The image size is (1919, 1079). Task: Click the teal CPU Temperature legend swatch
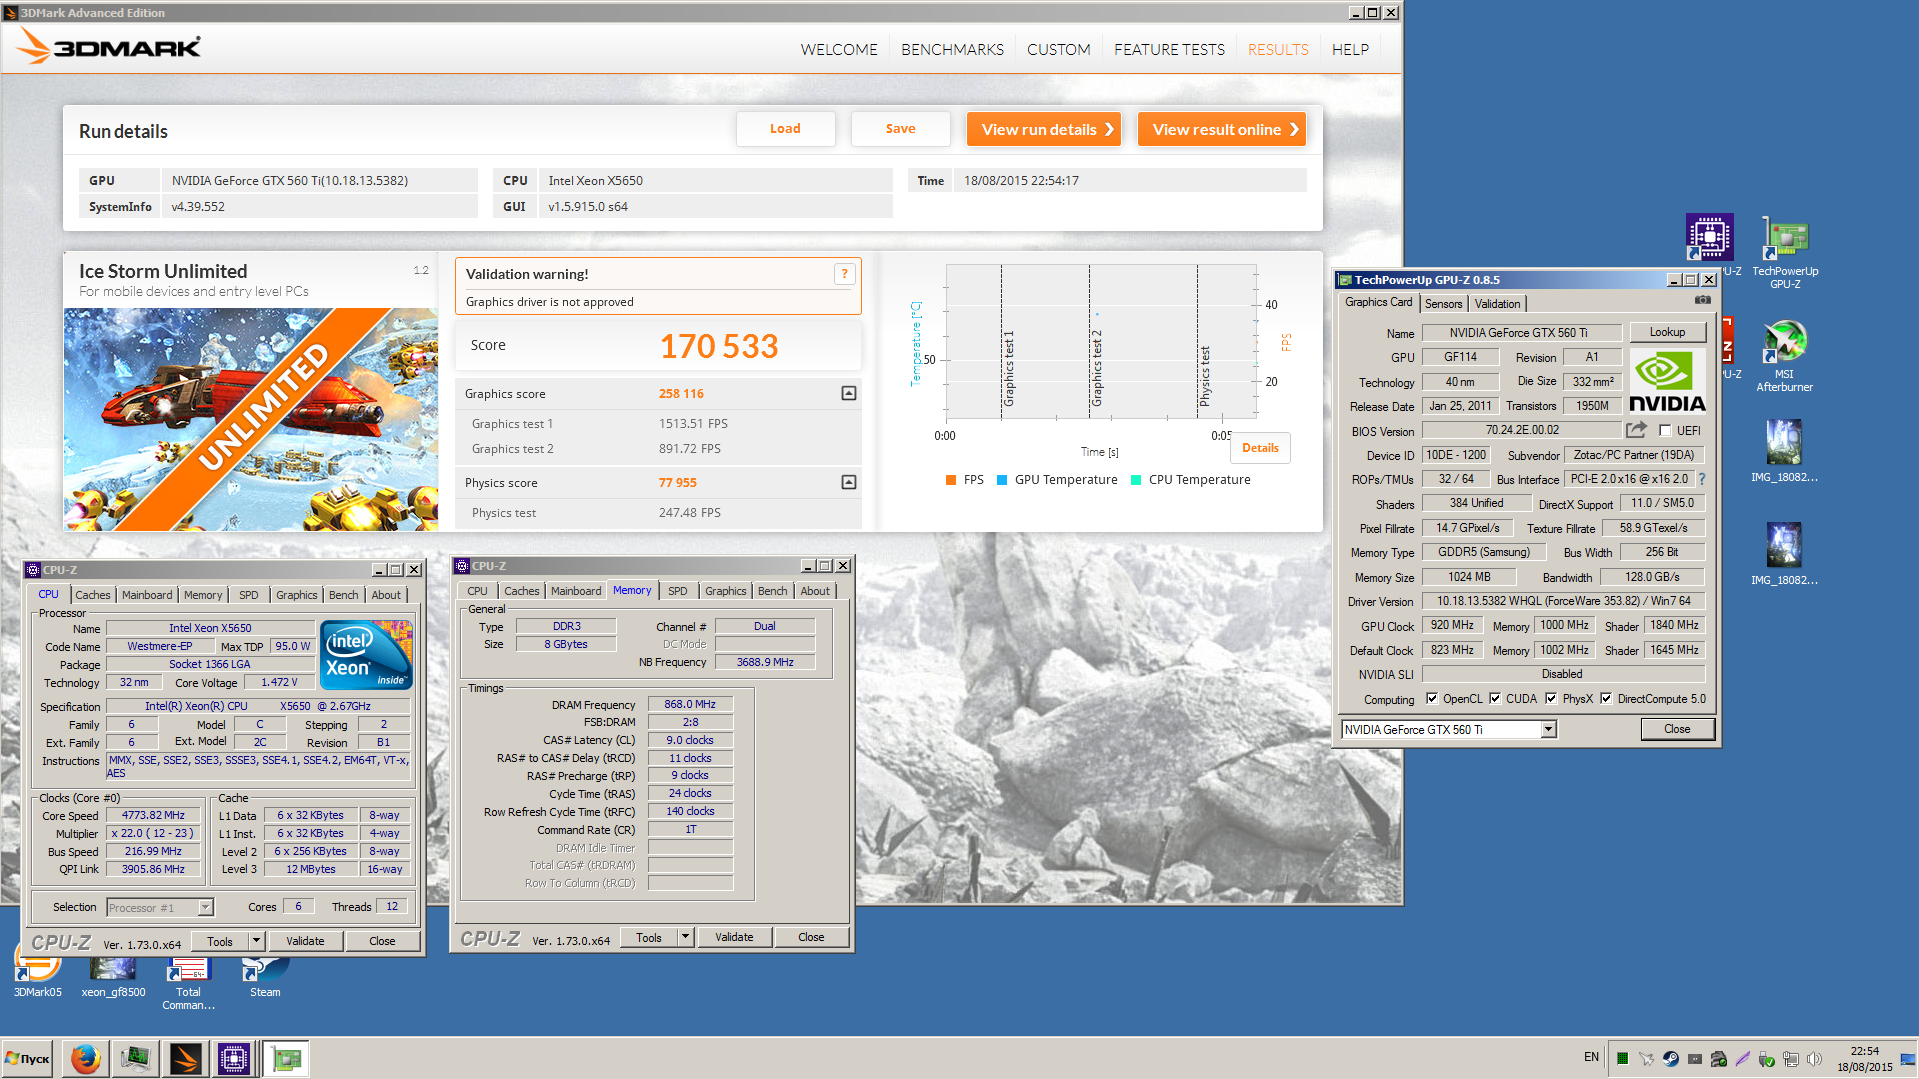[x=1136, y=480]
